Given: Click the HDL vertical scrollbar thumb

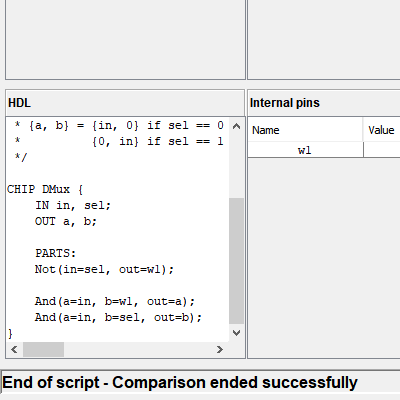Looking at the screenshot, I should pos(236,261).
